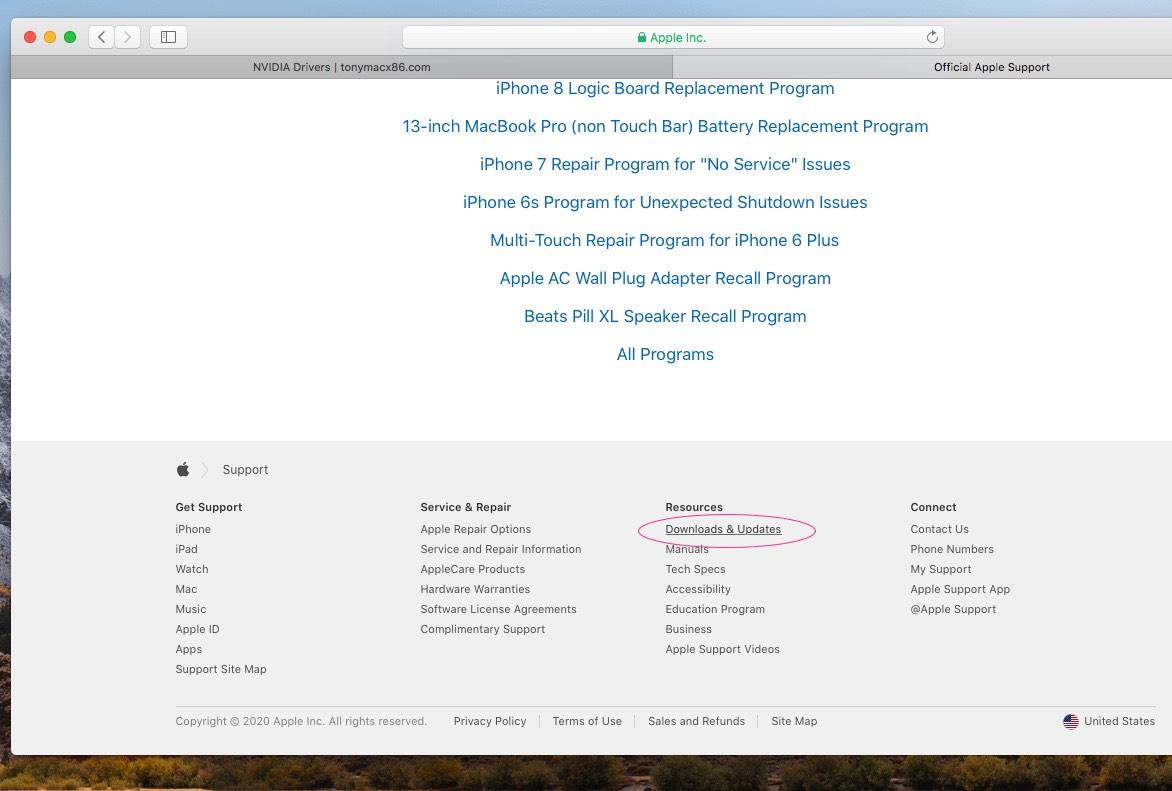The image size is (1172, 791).
Task: Open Accessibility under Resources
Action: (697, 590)
